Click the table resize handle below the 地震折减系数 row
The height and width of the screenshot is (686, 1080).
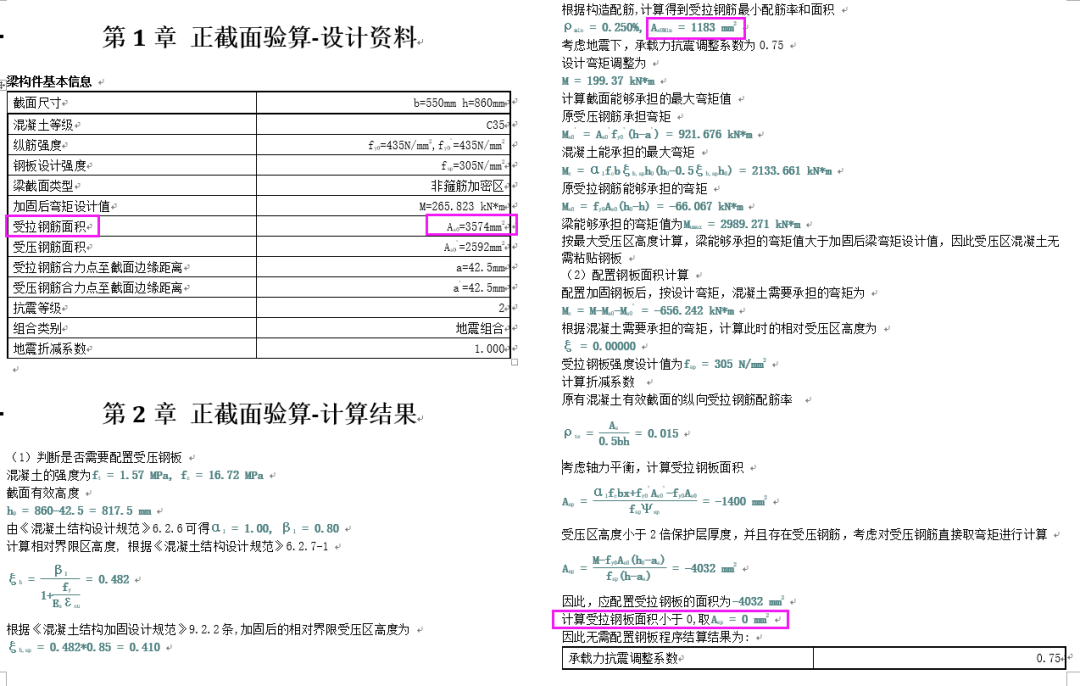pyautogui.click(x=515, y=362)
